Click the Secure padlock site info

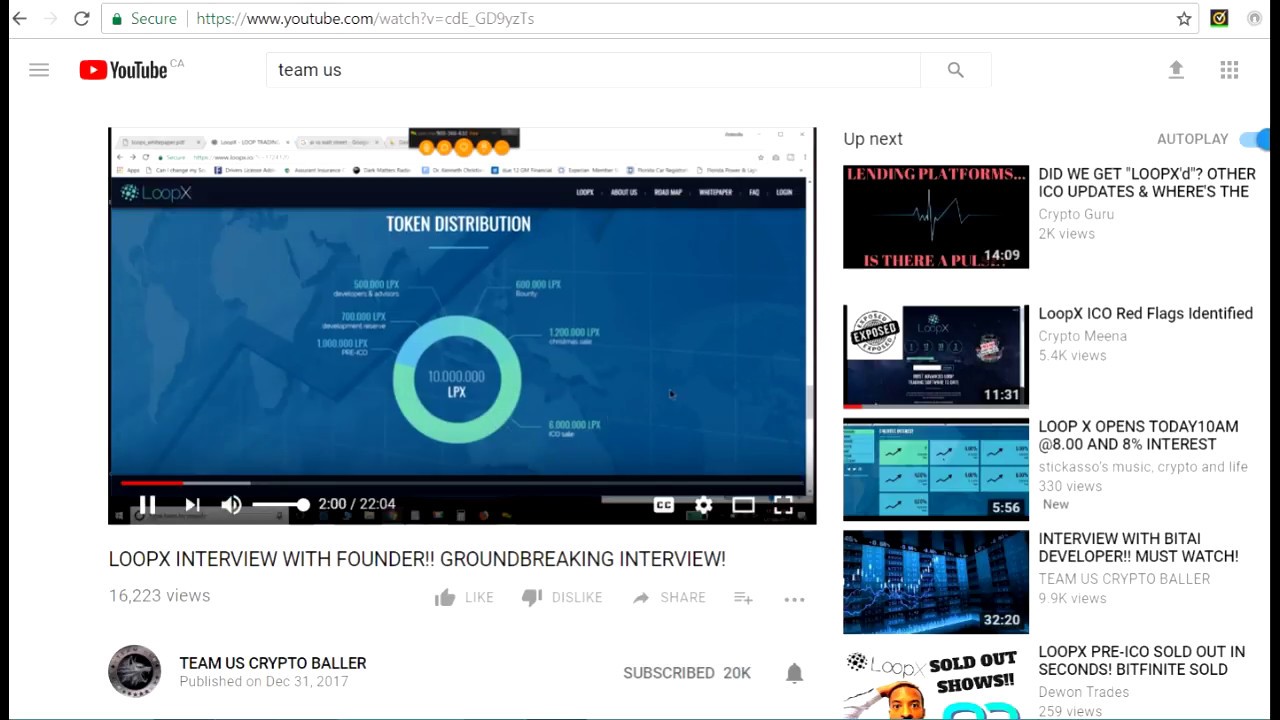pyautogui.click(x=144, y=18)
